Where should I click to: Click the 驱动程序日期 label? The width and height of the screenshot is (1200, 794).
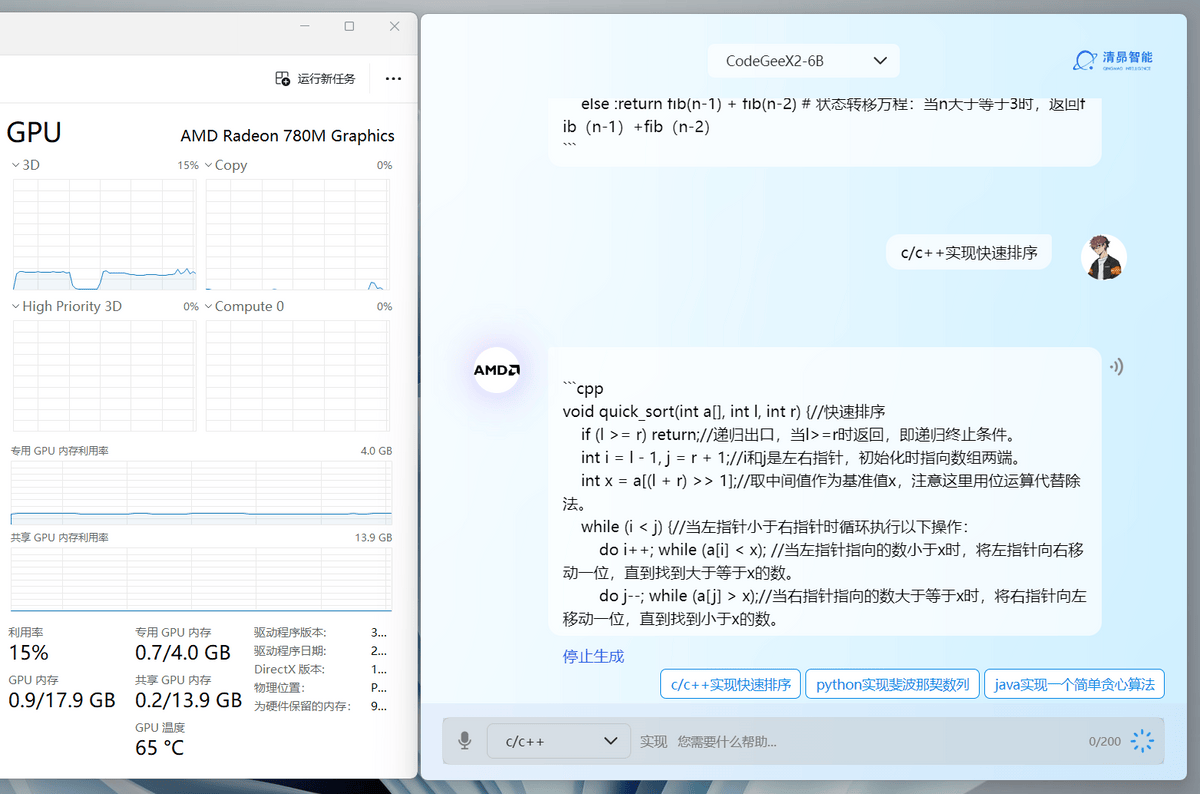(x=290, y=651)
